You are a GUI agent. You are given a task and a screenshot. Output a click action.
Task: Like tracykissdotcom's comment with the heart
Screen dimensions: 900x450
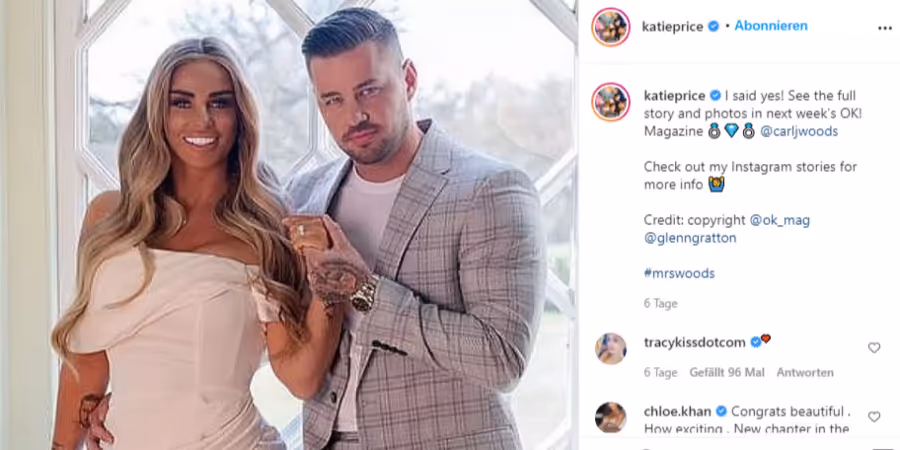874,347
